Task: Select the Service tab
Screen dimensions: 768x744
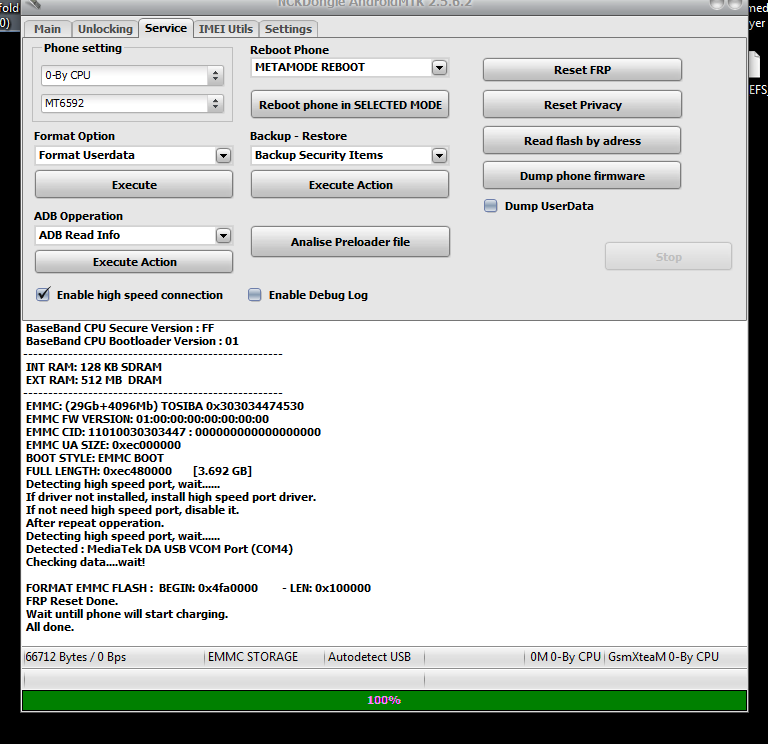Action: (x=166, y=28)
